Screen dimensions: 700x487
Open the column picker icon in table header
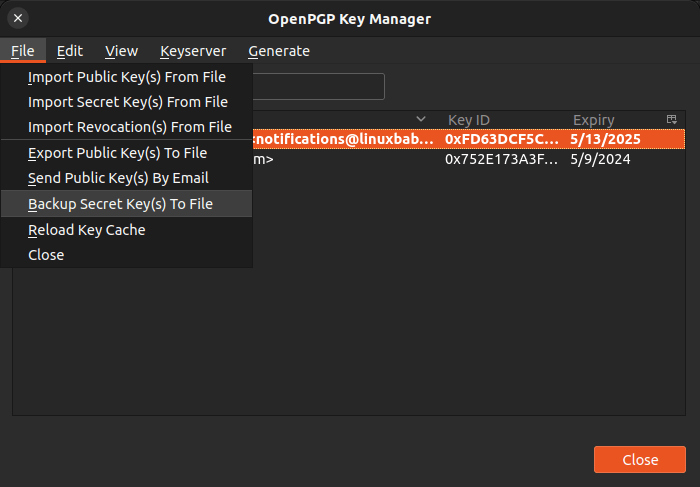coord(671,120)
